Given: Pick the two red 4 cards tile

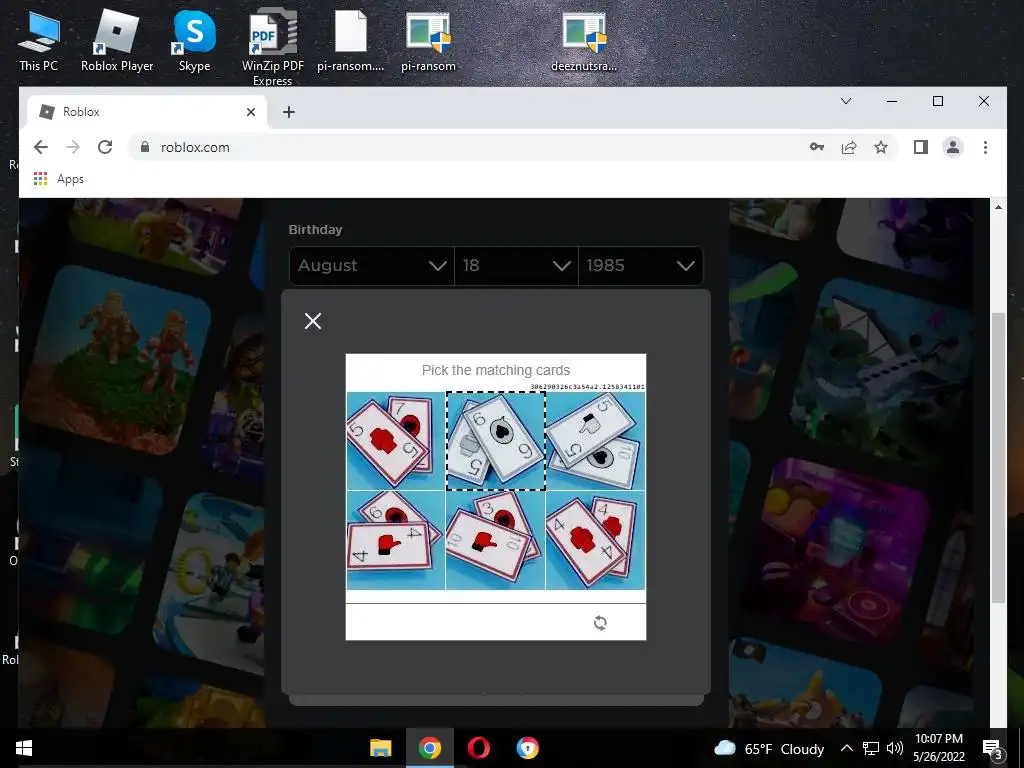Looking at the screenshot, I should 596,540.
